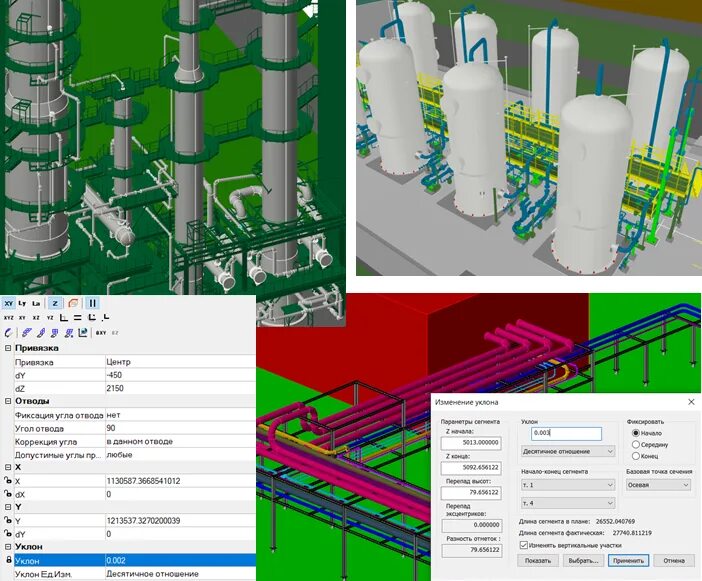Click the orange bend shape icon
Viewport: 702px width, 581px height.
pyautogui.click(x=73, y=303)
